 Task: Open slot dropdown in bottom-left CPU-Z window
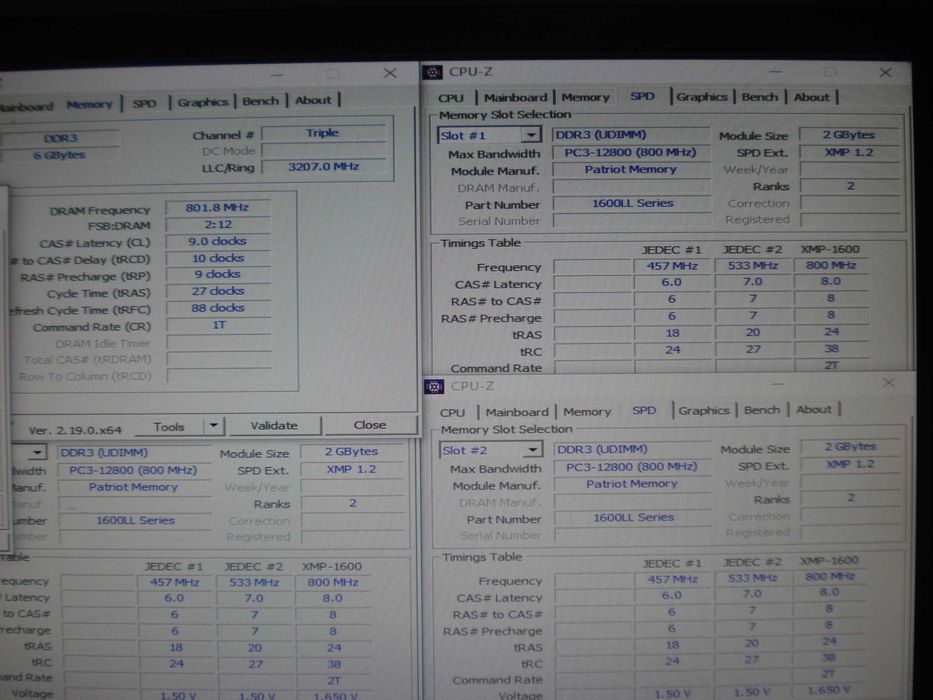click(x=37, y=452)
